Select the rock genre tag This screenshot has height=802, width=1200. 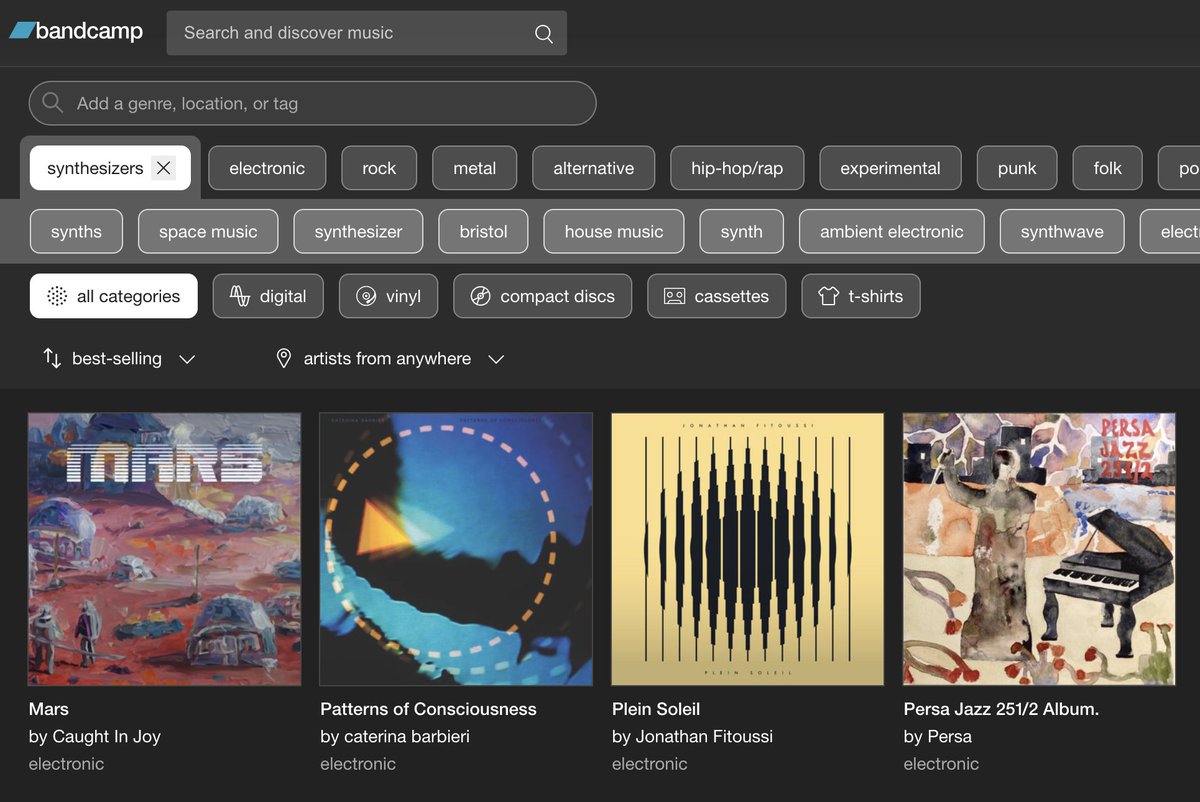(379, 168)
